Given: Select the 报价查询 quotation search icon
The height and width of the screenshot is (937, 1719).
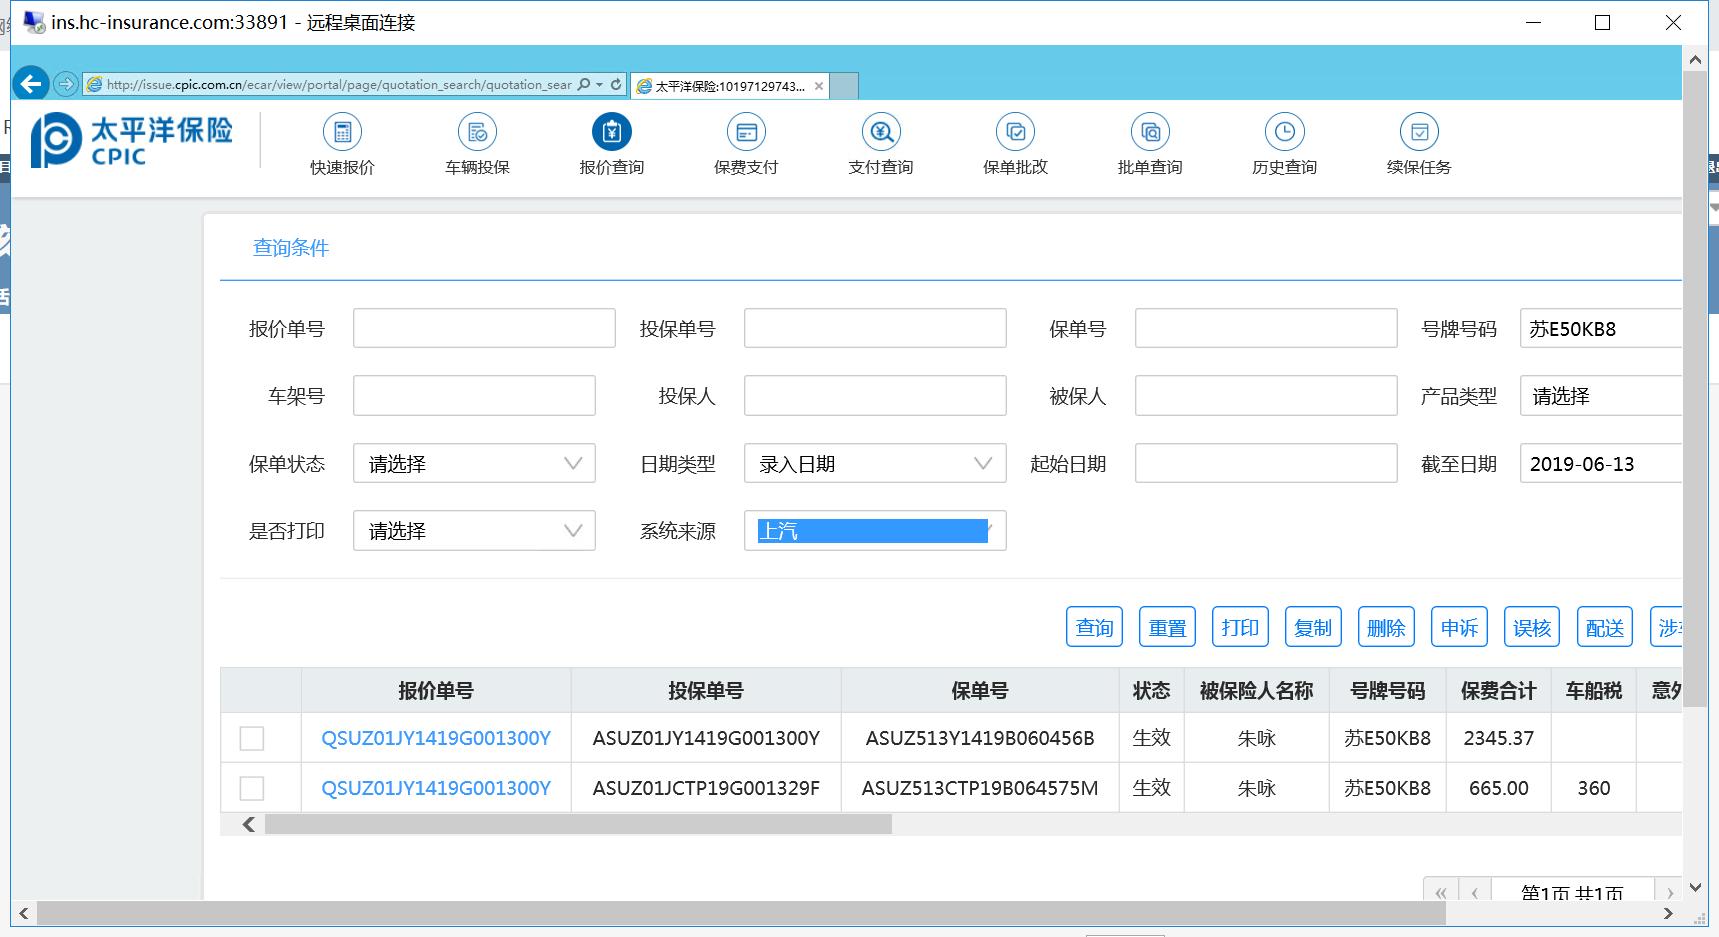Looking at the screenshot, I should click(611, 132).
